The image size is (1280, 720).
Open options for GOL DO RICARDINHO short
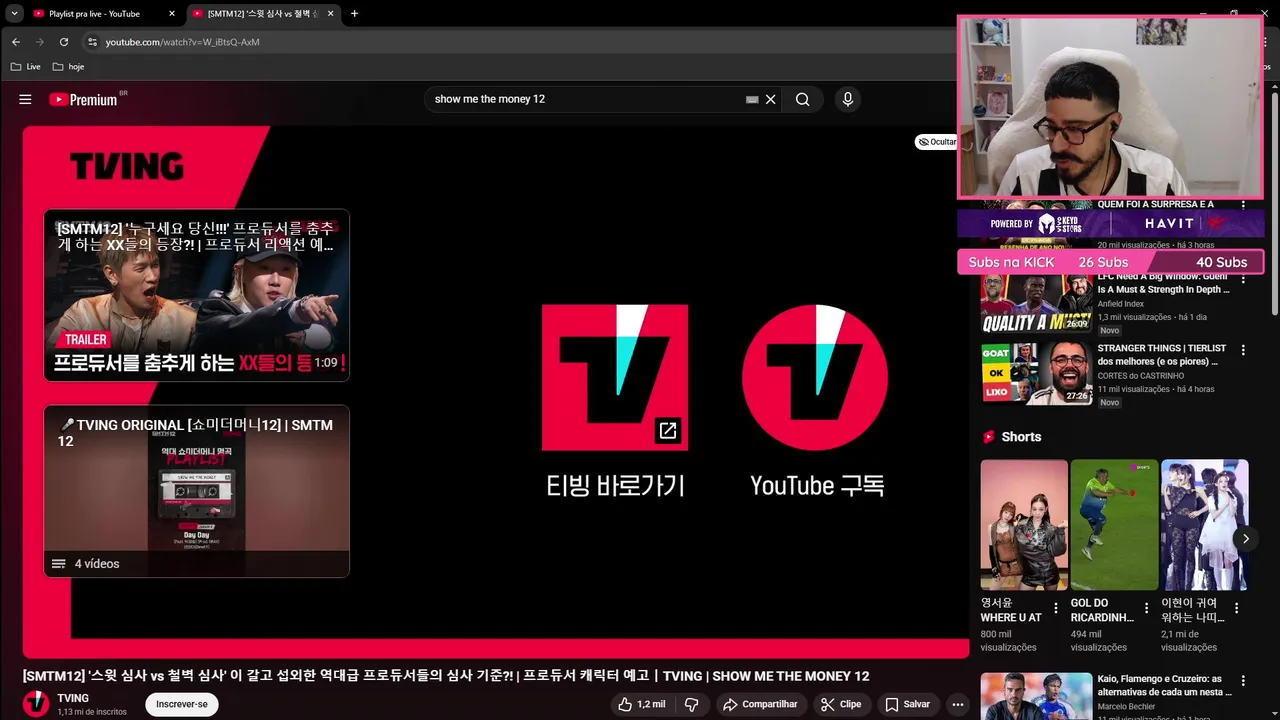pos(1145,608)
